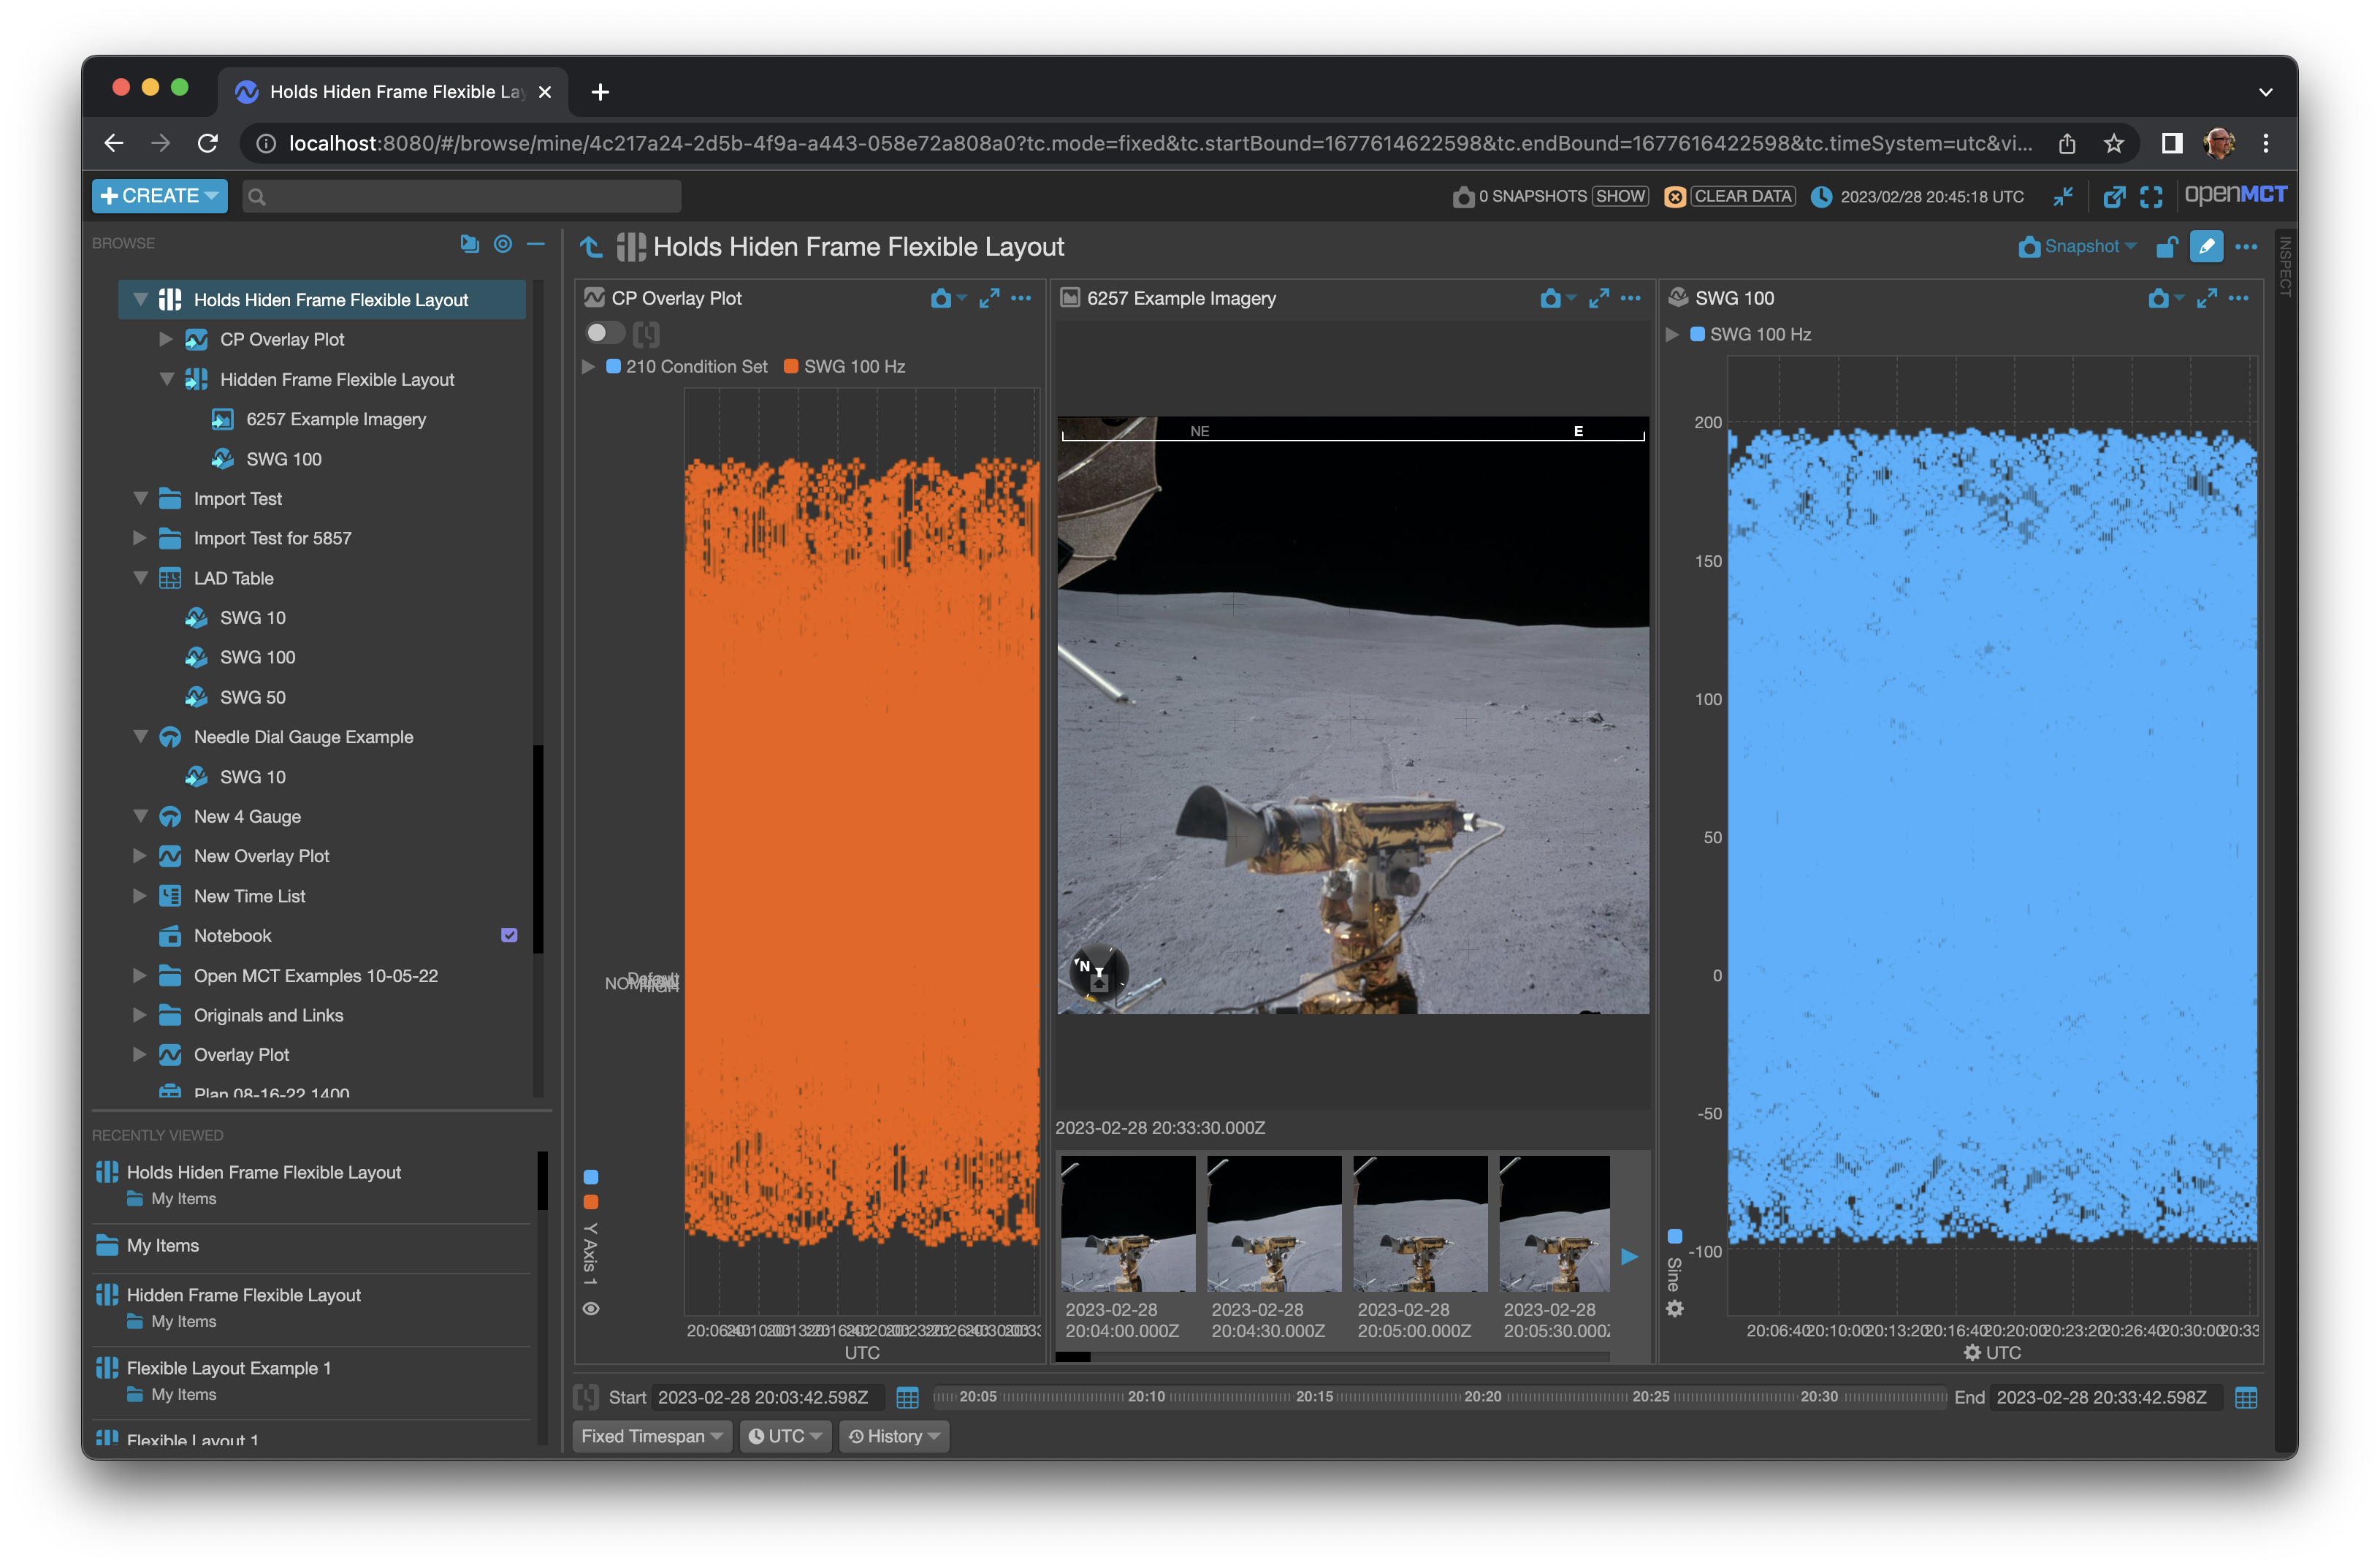The height and width of the screenshot is (1568, 2380).
Task: Click the search input field
Action: (x=462, y=196)
